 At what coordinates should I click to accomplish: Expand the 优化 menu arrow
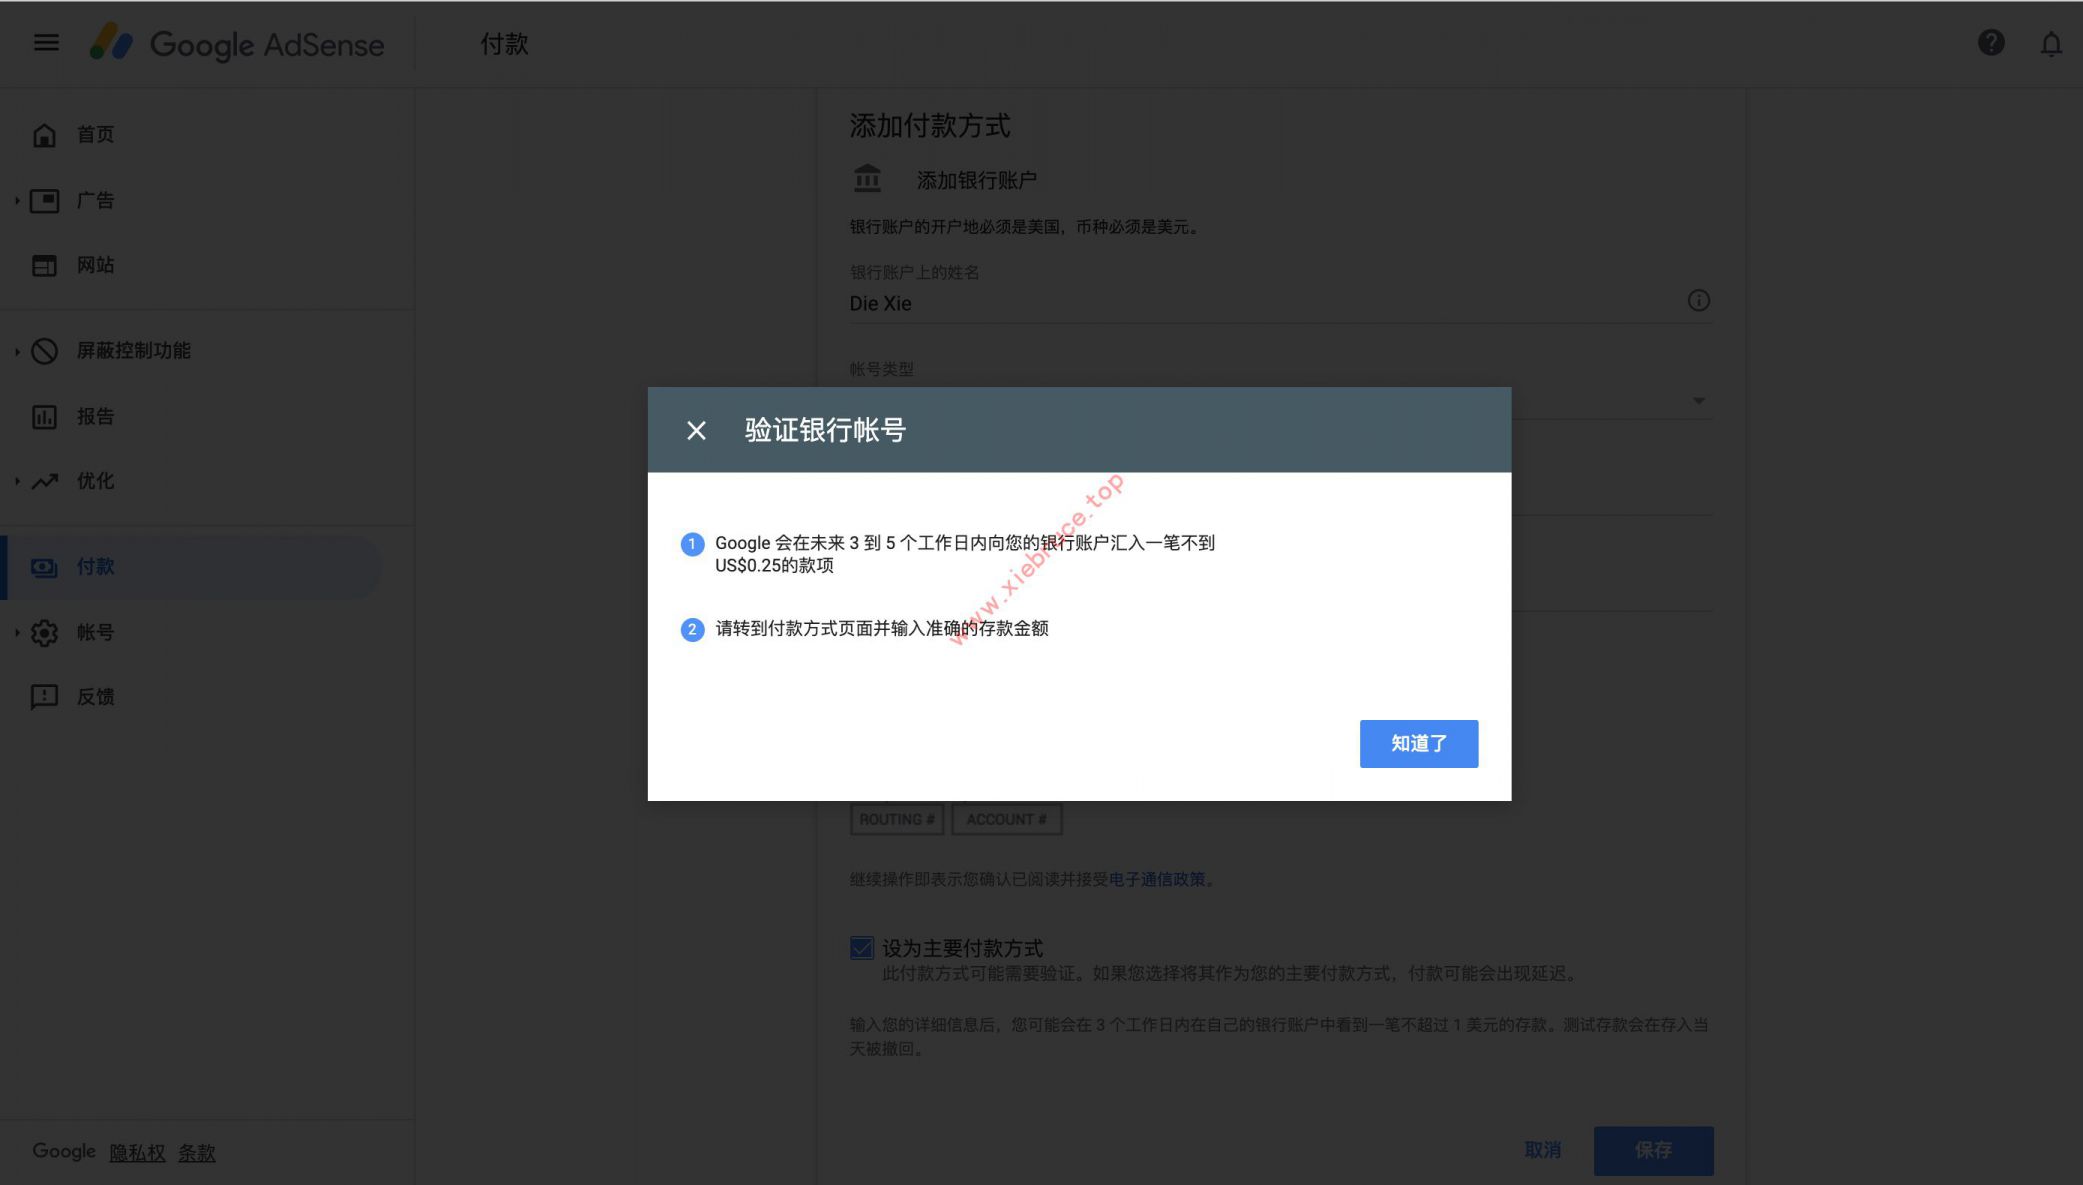pos(17,482)
